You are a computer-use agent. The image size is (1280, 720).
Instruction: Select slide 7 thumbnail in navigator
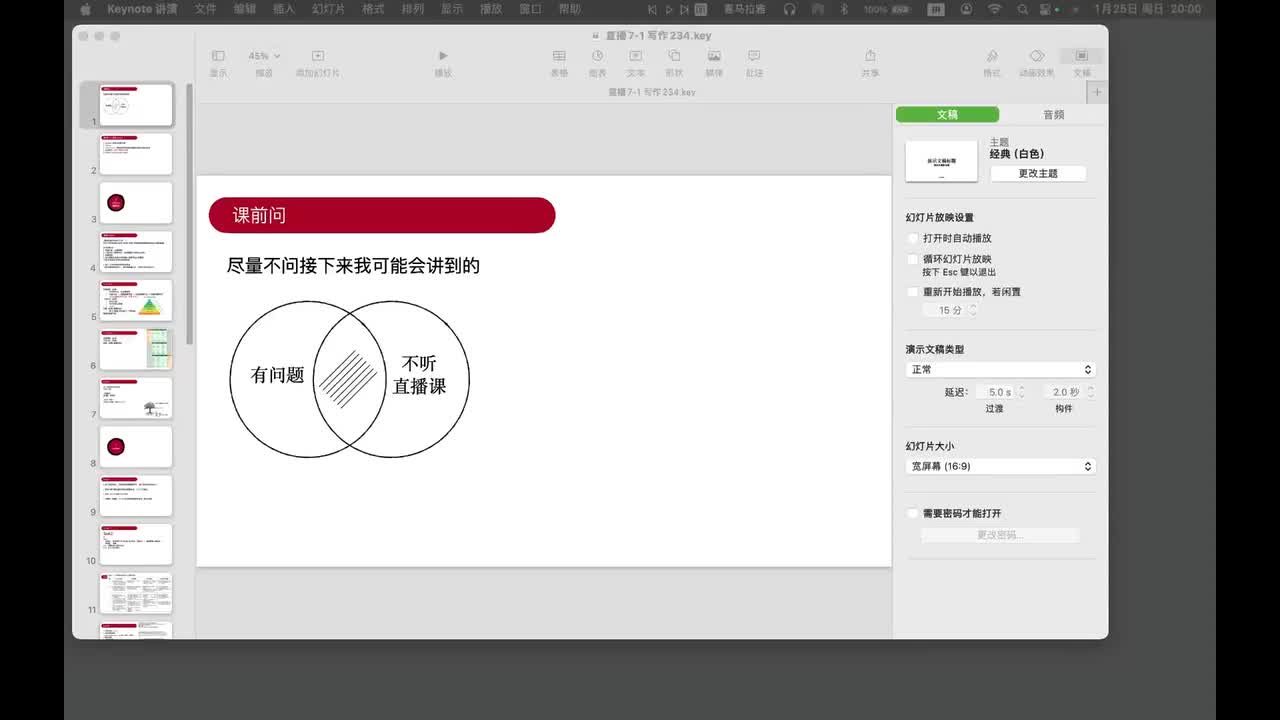136,398
